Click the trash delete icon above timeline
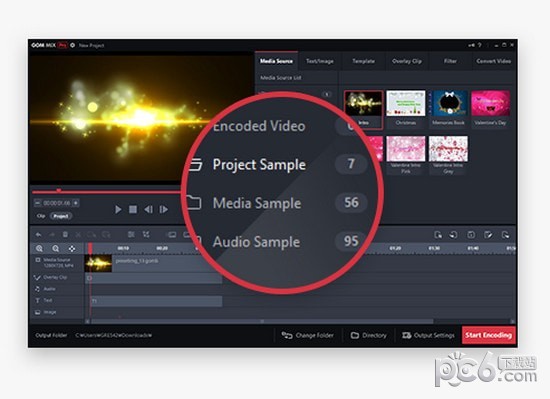The height and width of the screenshot is (399, 550). pyautogui.click(x=65, y=234)
